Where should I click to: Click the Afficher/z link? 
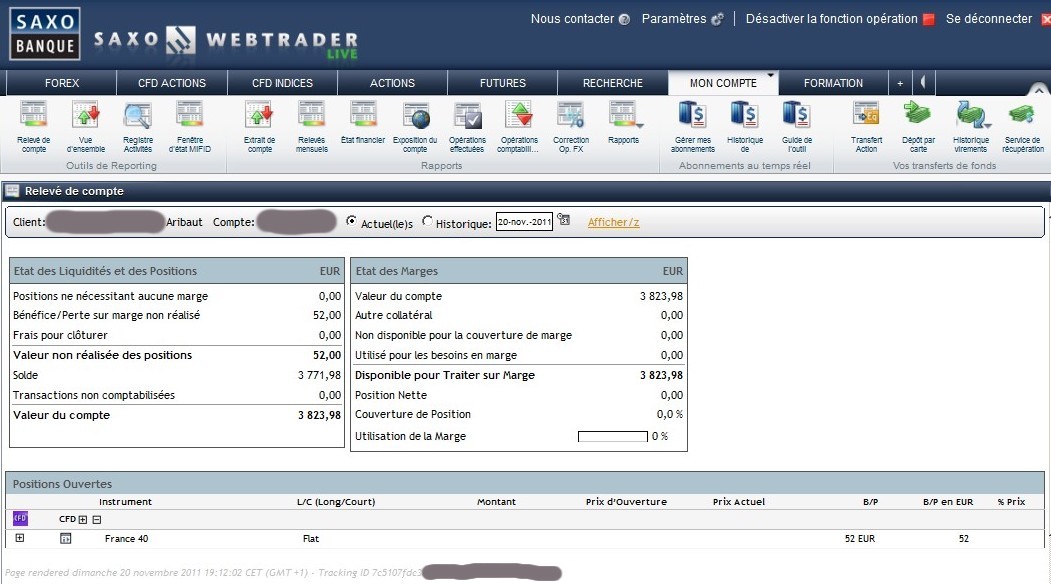point(613,222)
